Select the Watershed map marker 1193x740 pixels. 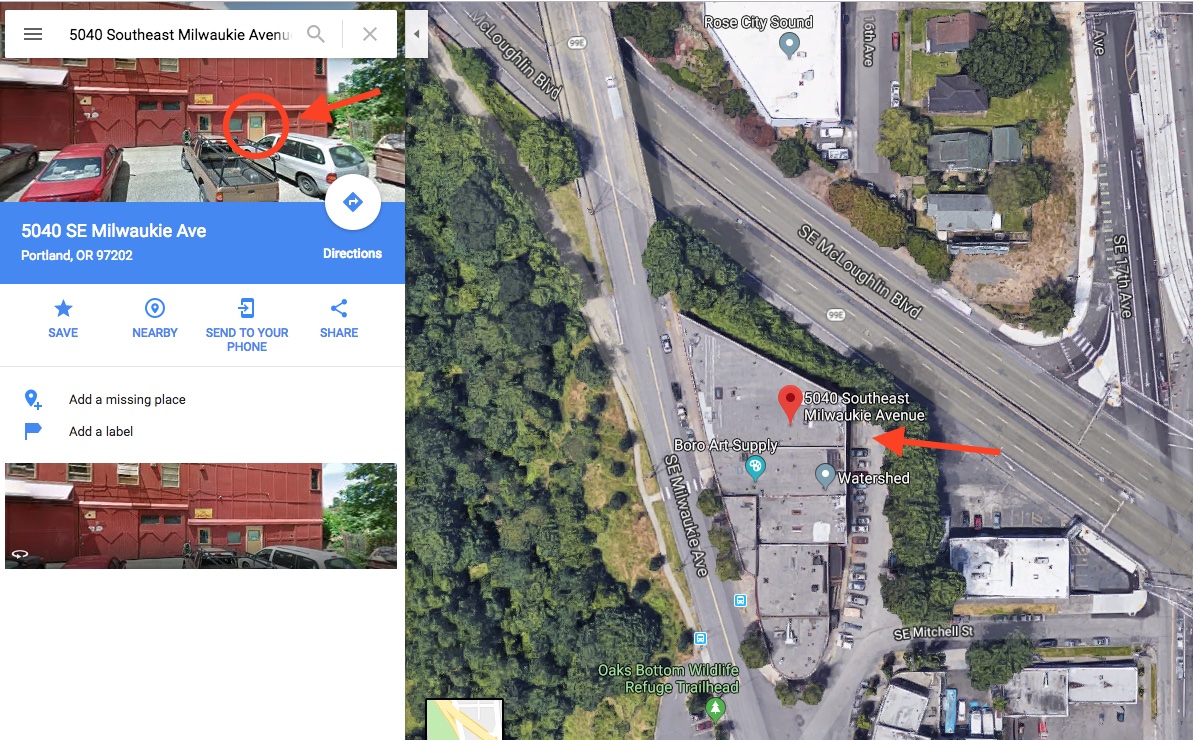click(x=825, y=476)
